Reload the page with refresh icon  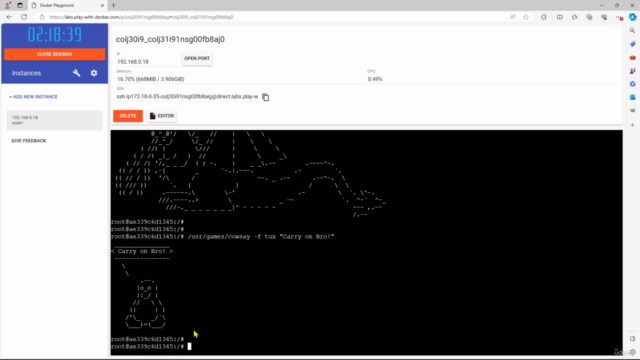click(x=24, y=17)
